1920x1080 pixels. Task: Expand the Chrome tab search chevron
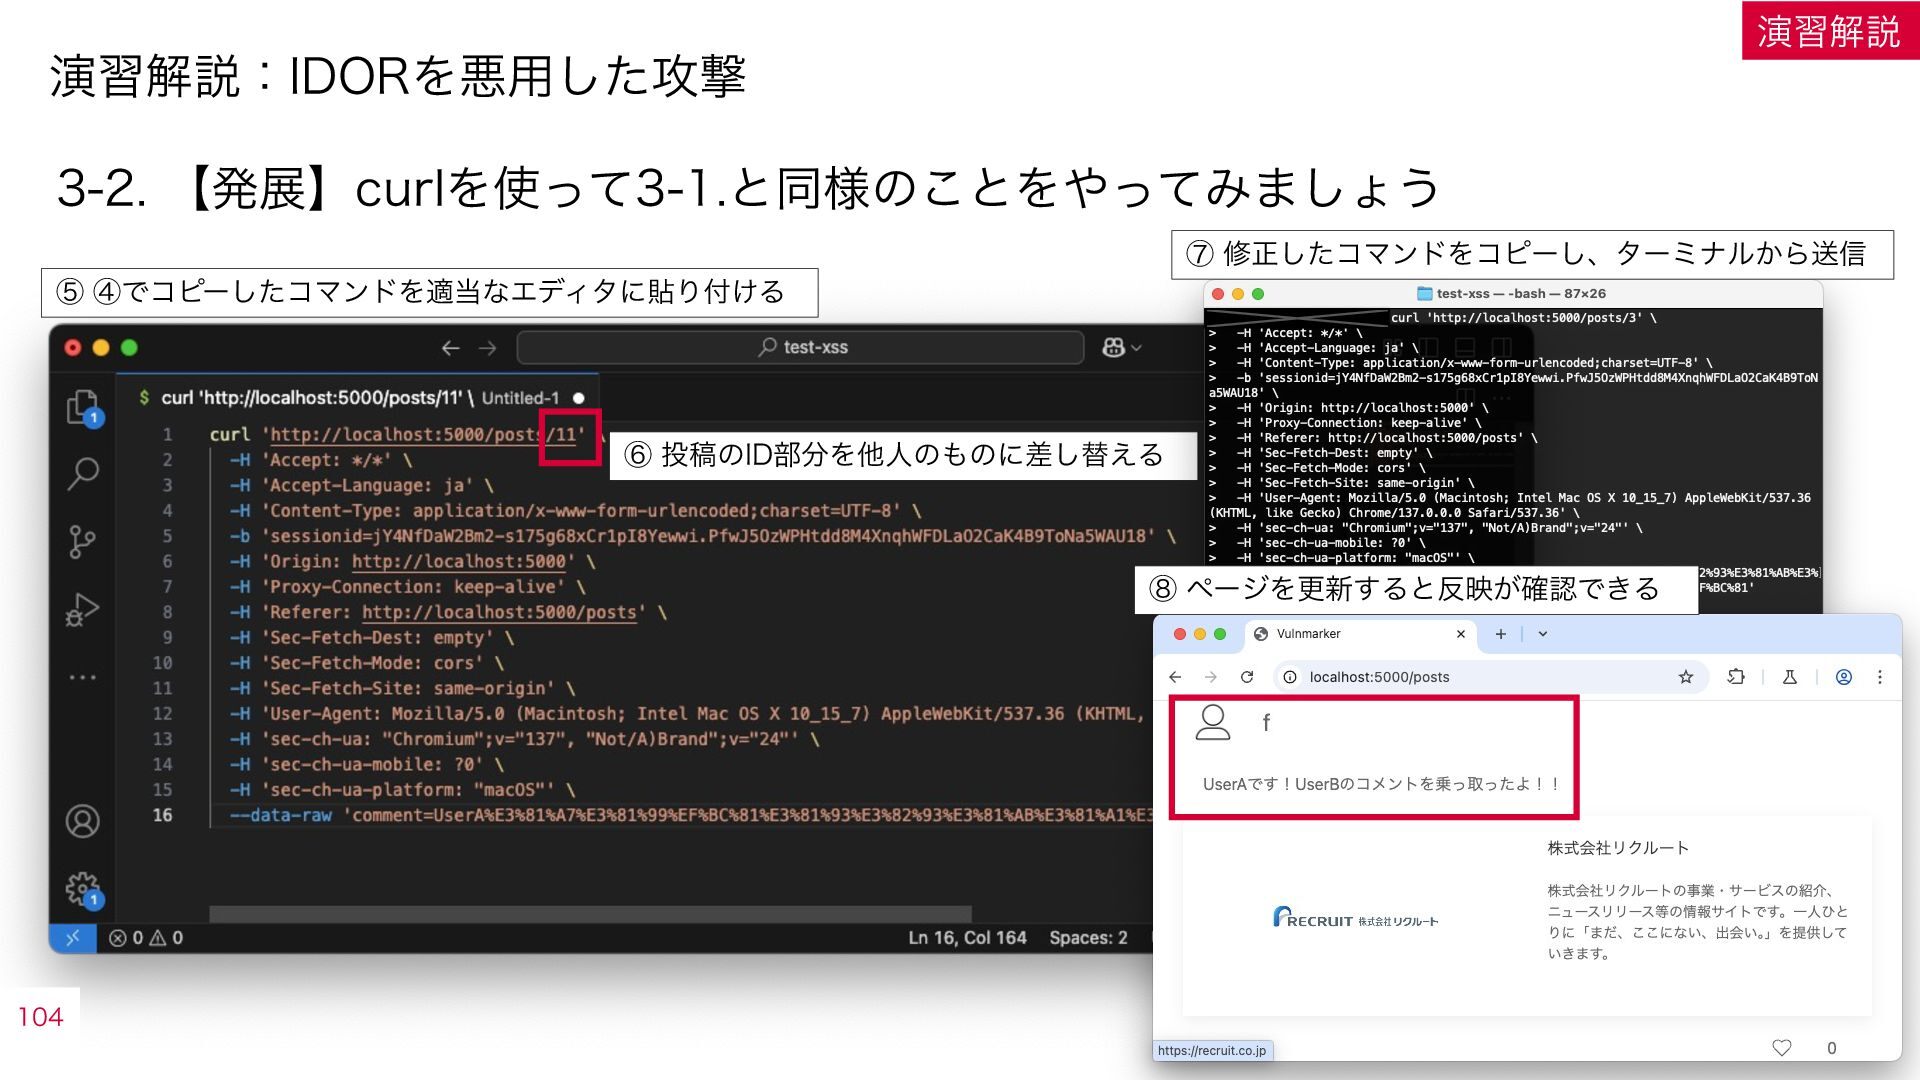[x=1543, y=634]
